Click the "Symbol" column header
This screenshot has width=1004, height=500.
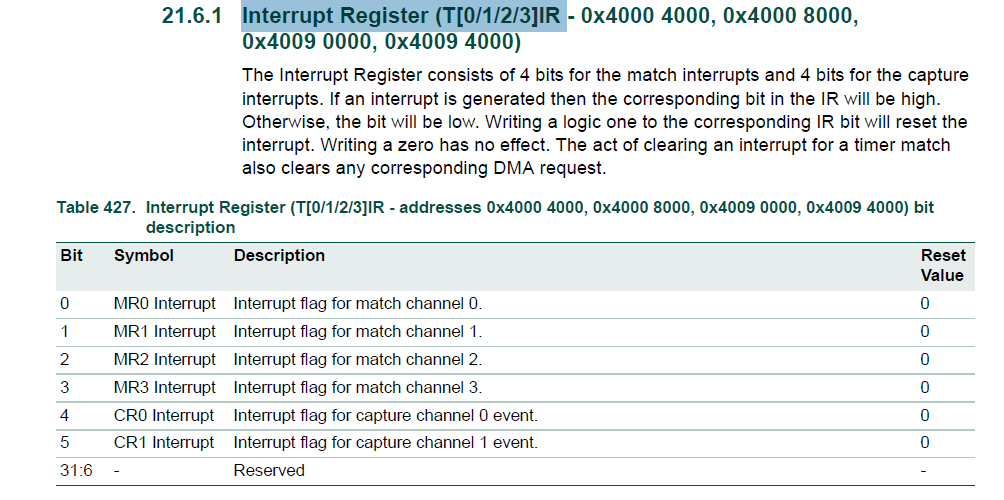coord(144,256)
